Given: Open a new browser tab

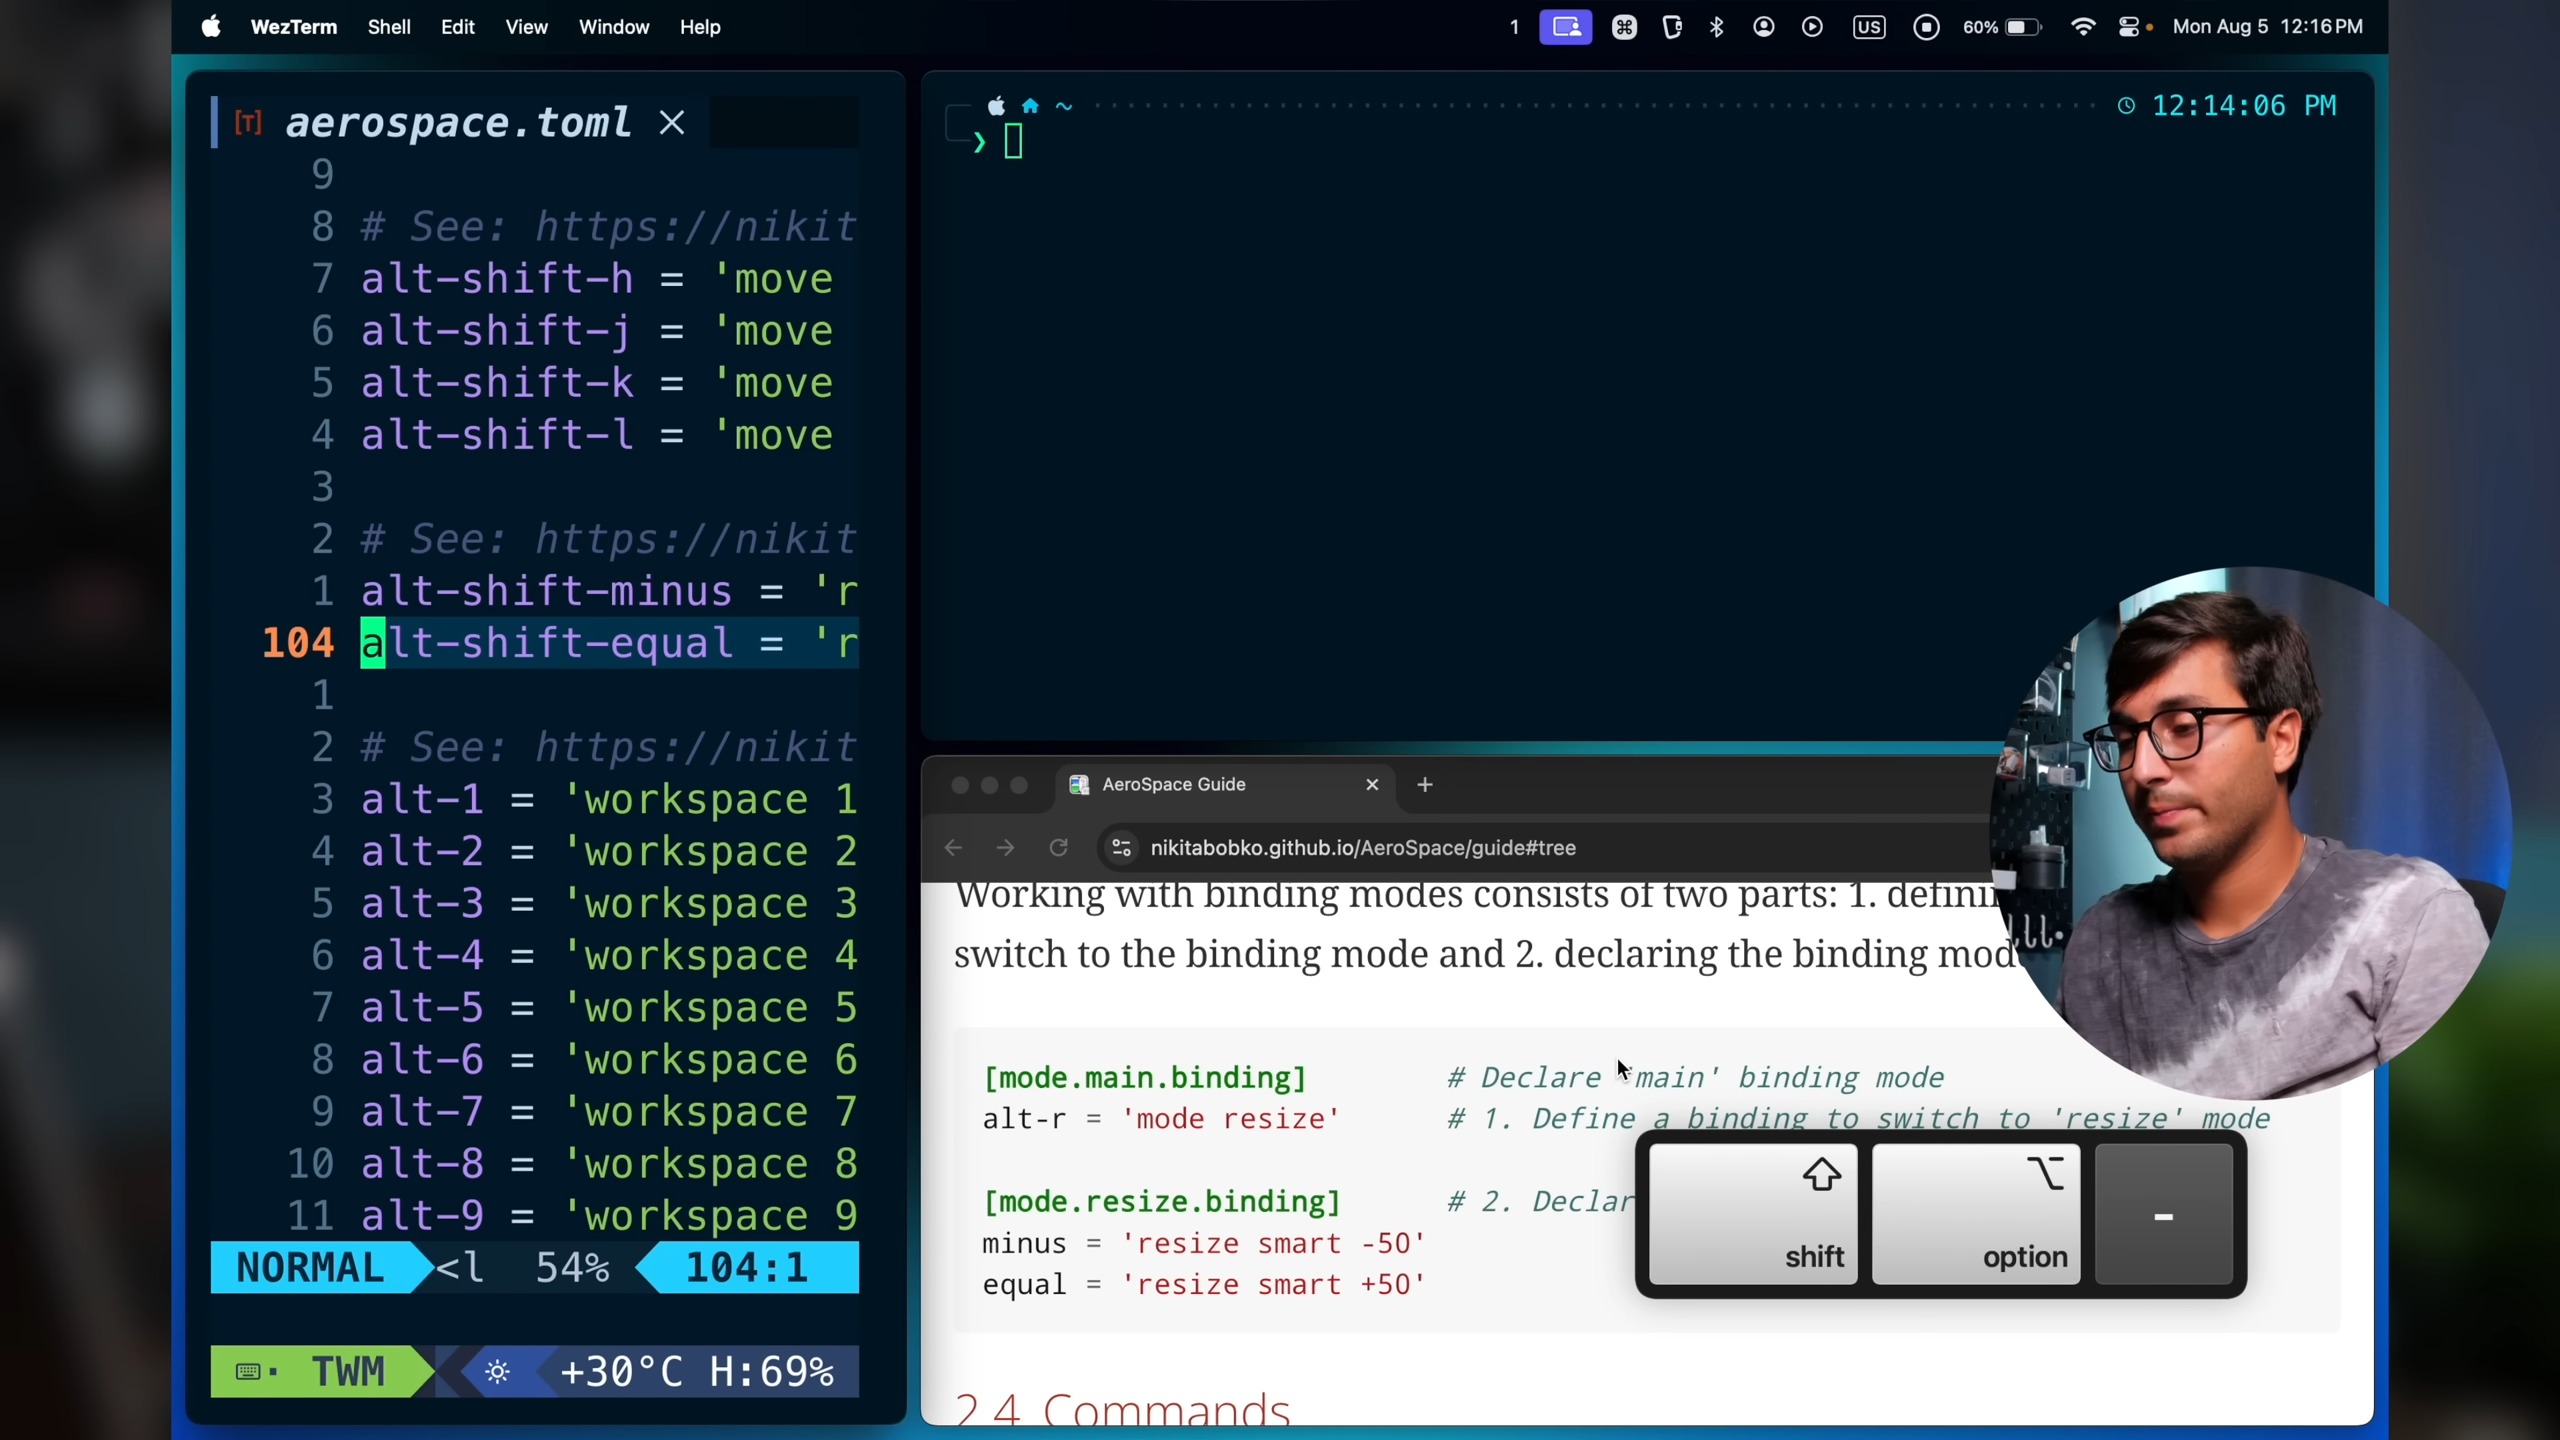Looking at the screenshot, I should [1425, 785].
